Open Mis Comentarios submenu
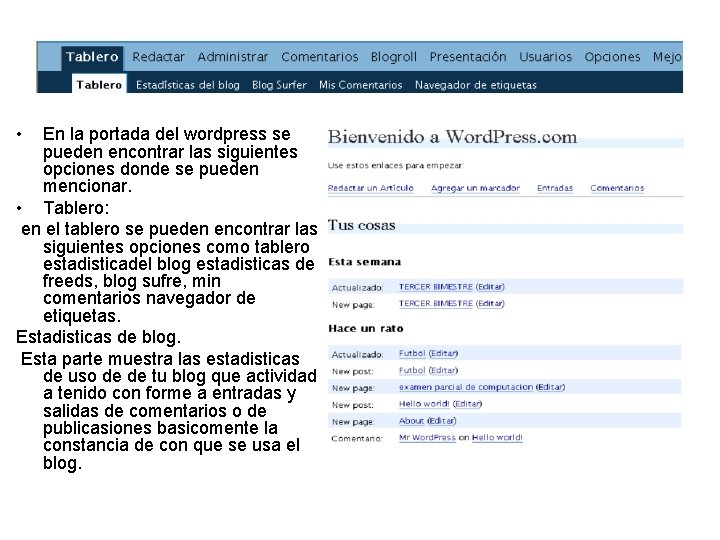 [x=360, y=85]
